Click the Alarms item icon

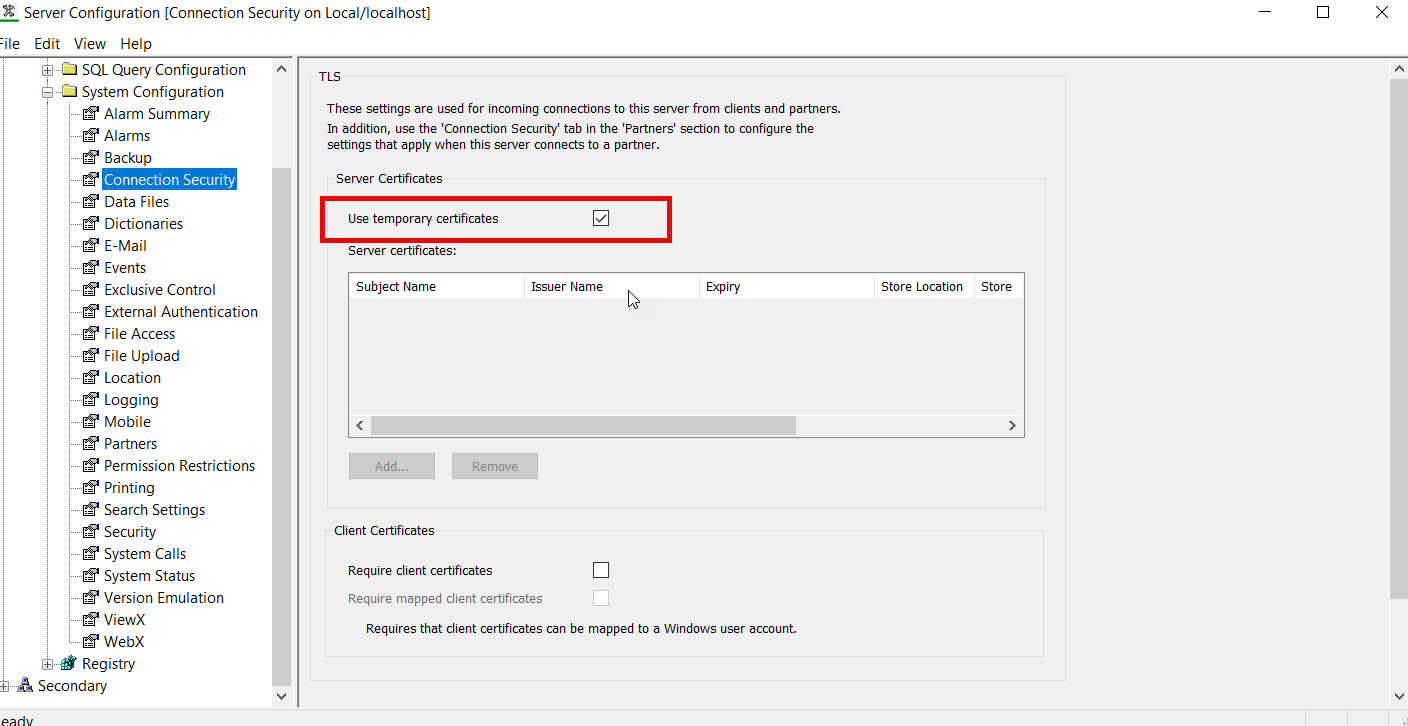[x=90, y=136]
